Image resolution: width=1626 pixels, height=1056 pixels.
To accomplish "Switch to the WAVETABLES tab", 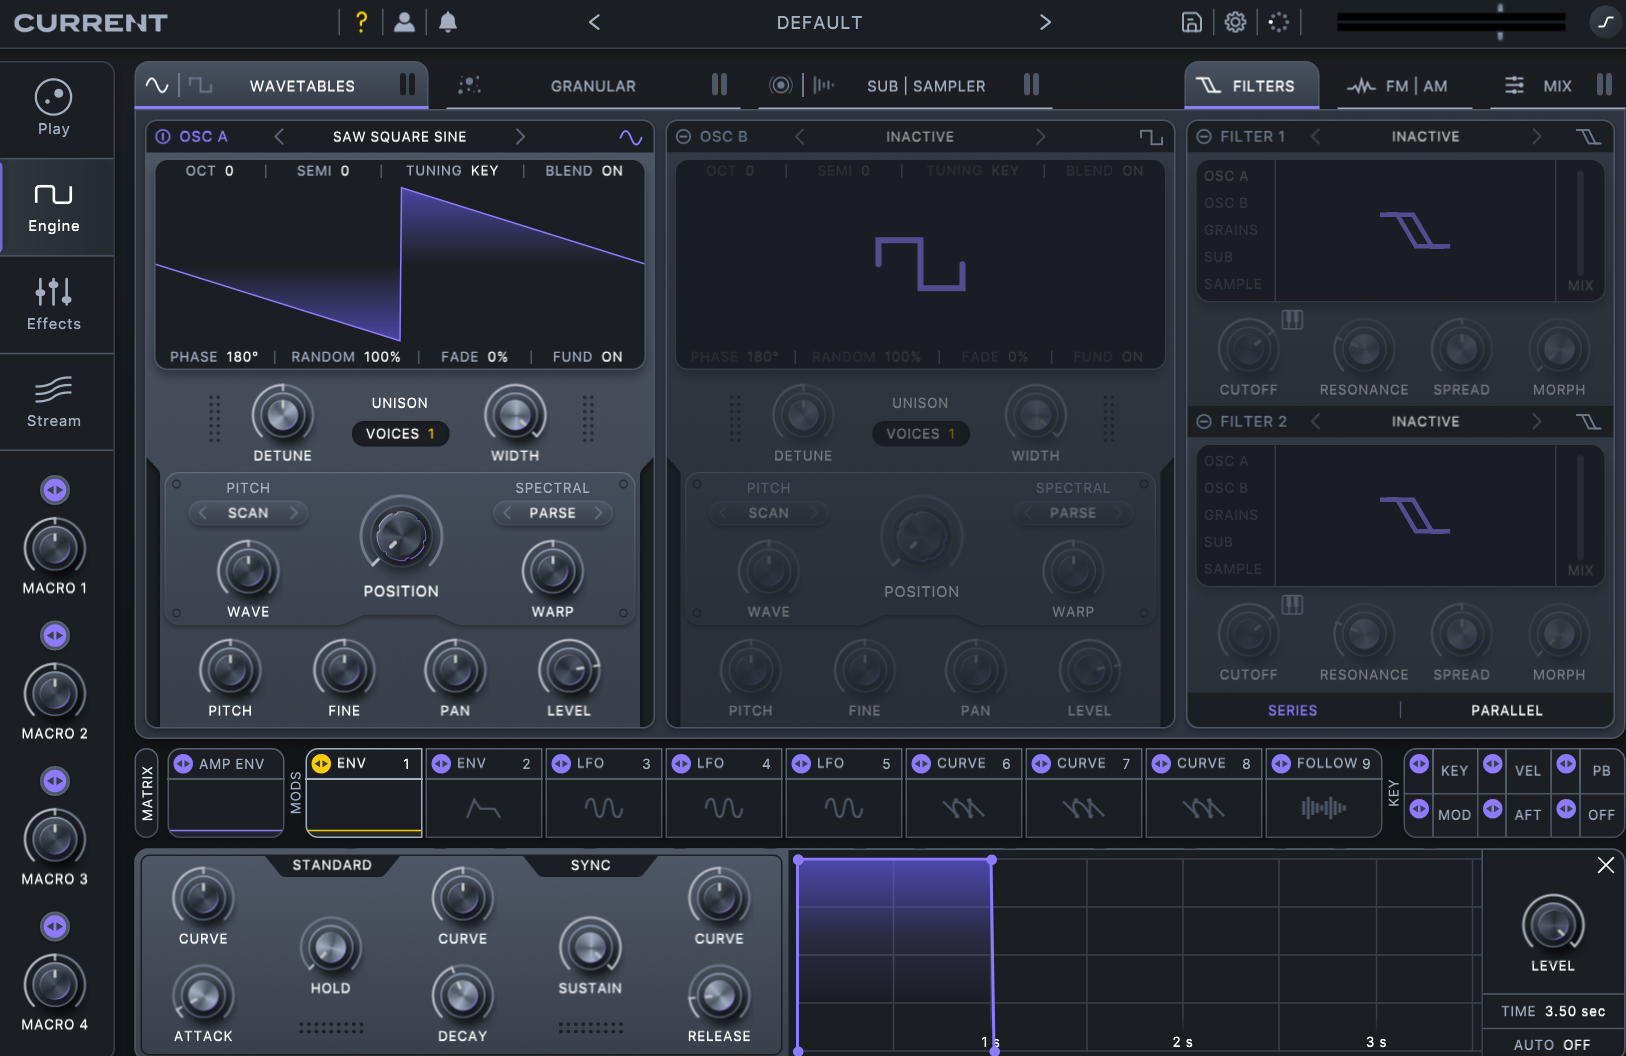I will pos(302,86).
